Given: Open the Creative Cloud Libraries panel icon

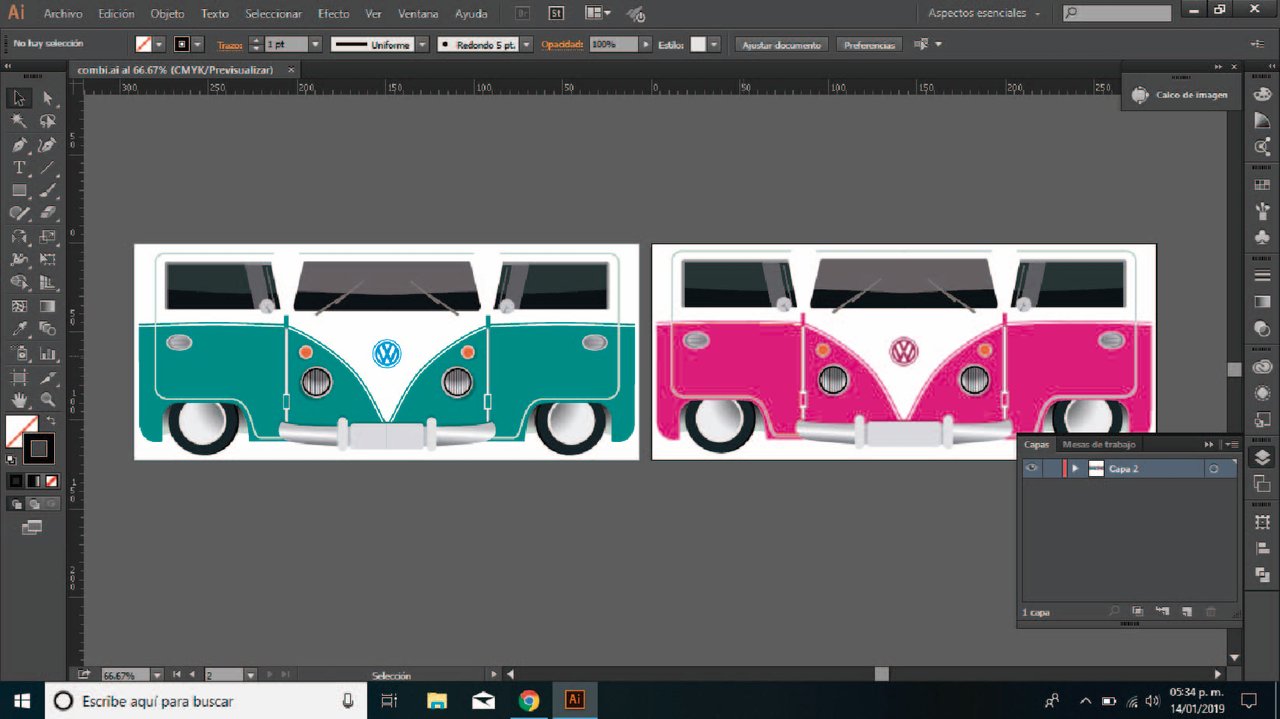Looking at the screenshot, I should click(x=1262, y=366).
